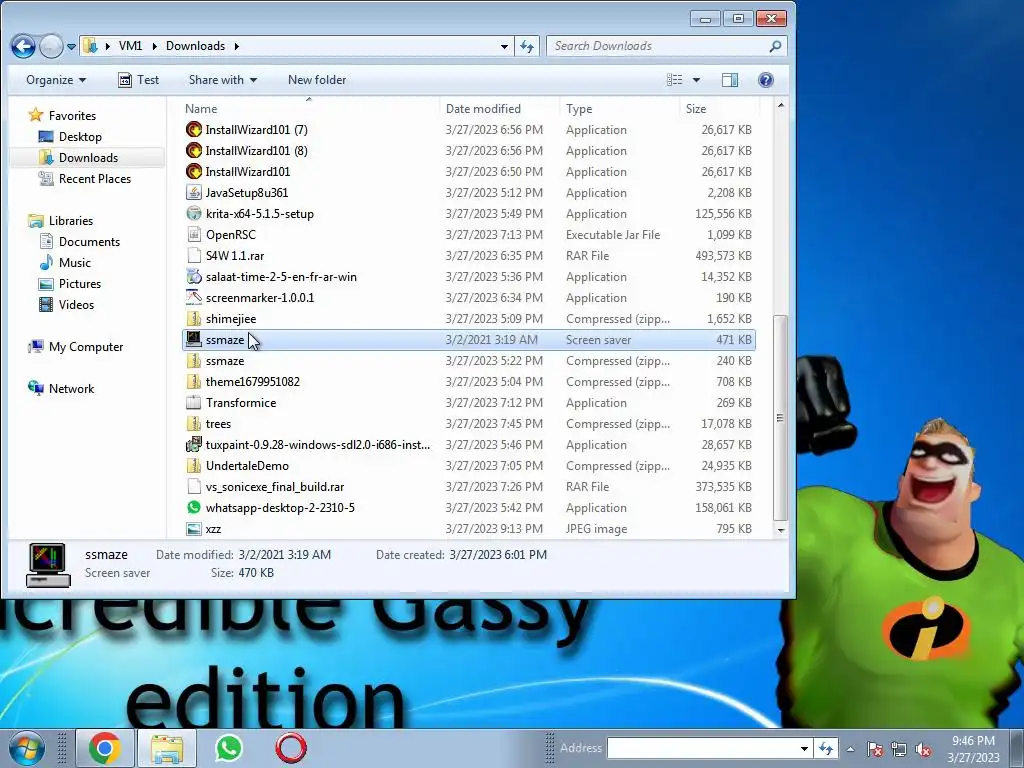
Task: Open the Organize menu
Action: point(56,80)
